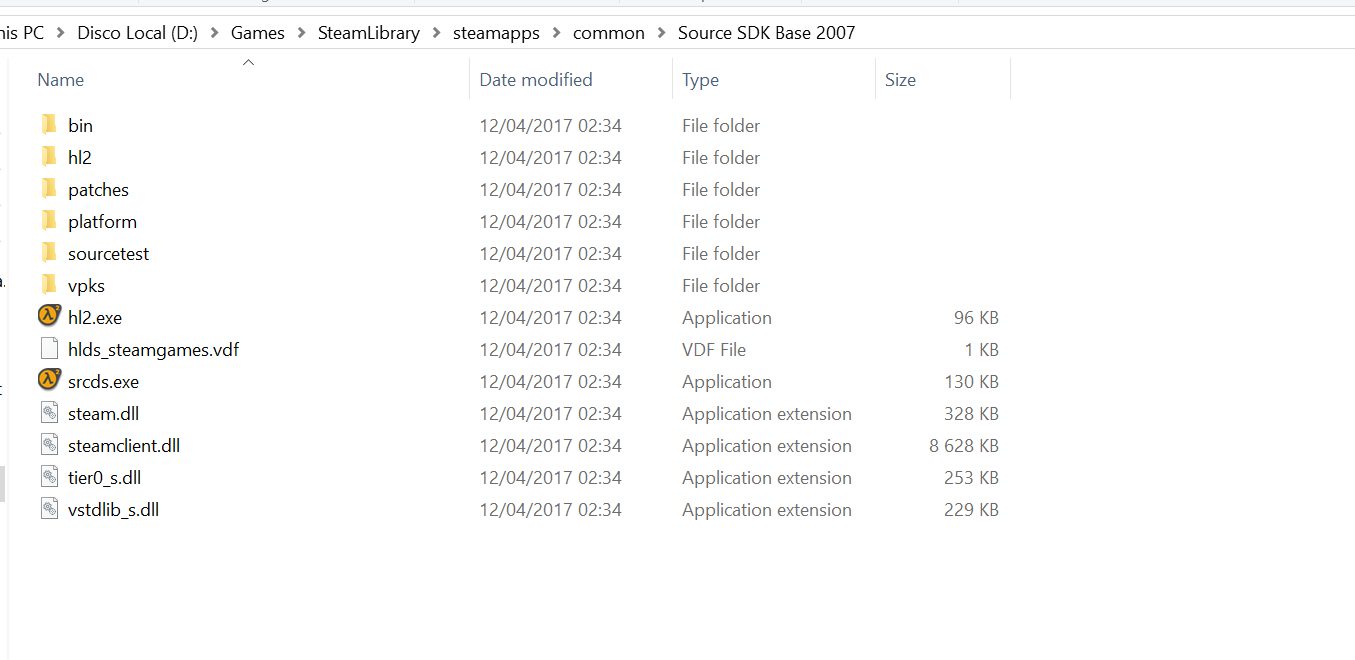Click the 253 KB size value

coord(971,477)
